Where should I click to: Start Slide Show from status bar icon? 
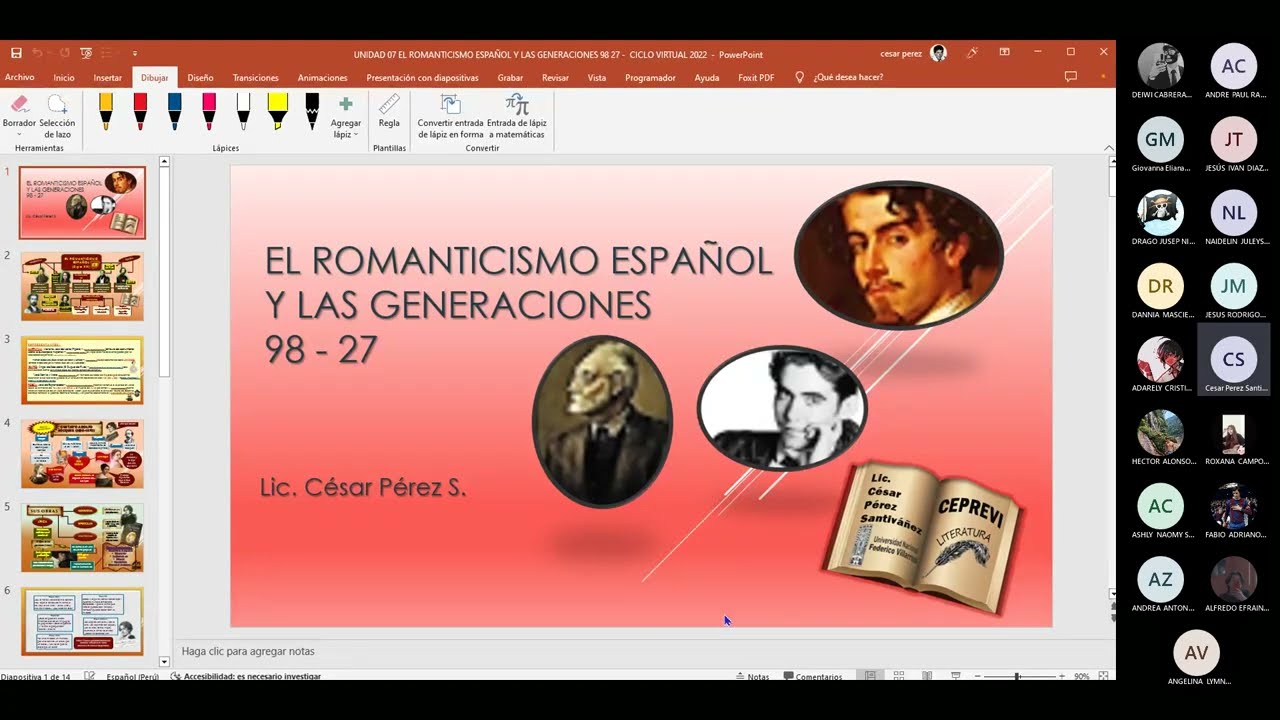click(x=954, y=676)
